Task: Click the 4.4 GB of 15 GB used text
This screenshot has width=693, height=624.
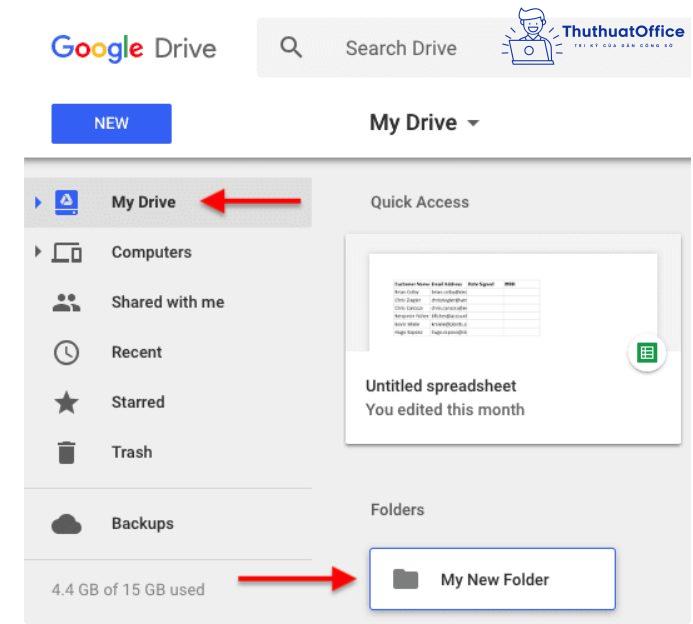Action: coord(128,590)
